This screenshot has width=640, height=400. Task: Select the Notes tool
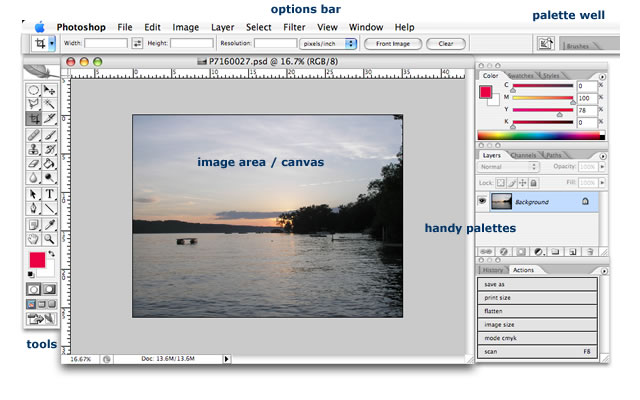(33, 224)
